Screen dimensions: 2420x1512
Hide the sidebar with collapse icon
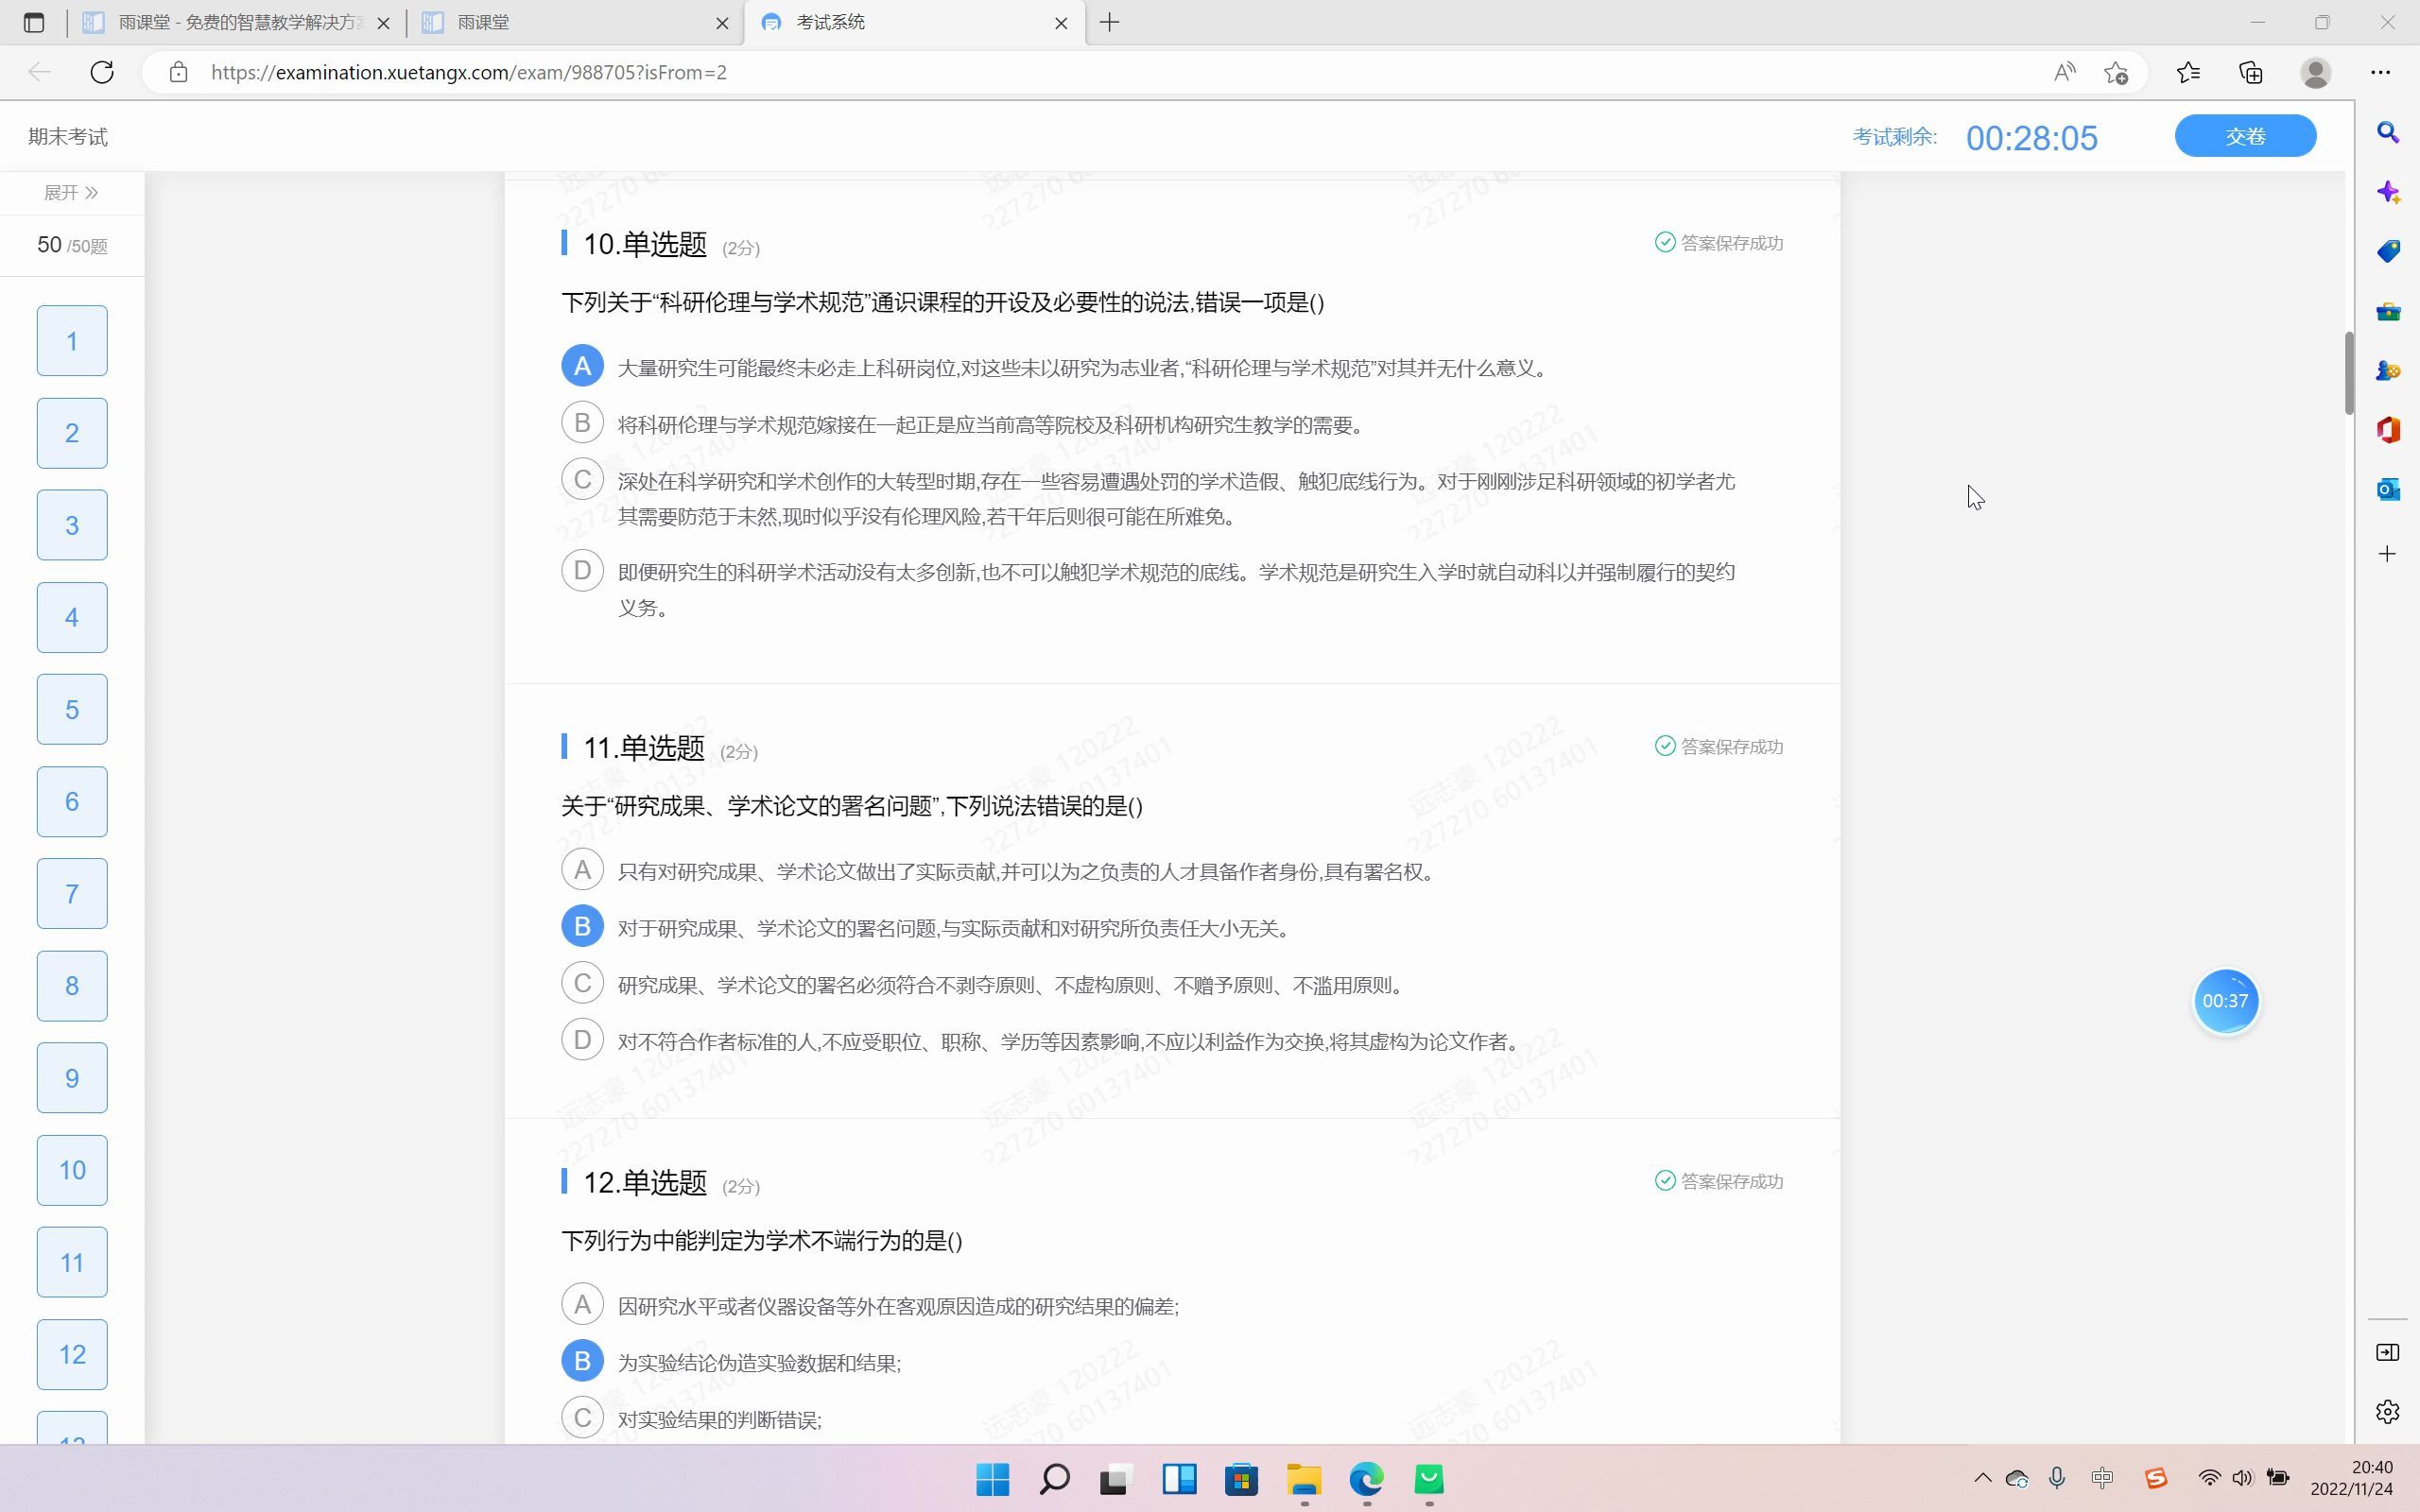click(x=2388, y=1352)
